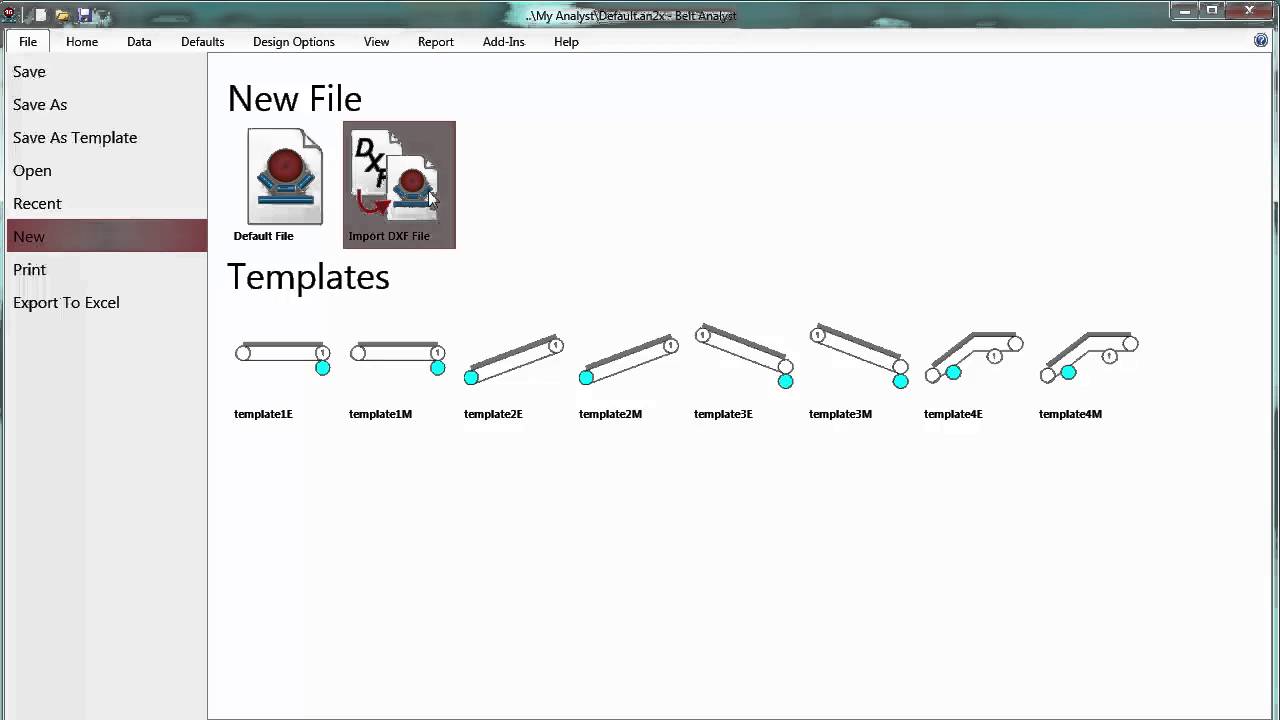Screen dimensions: 1280x720
Task: Select the template2E inclined conveyor thumbnail
Action: 513,360
